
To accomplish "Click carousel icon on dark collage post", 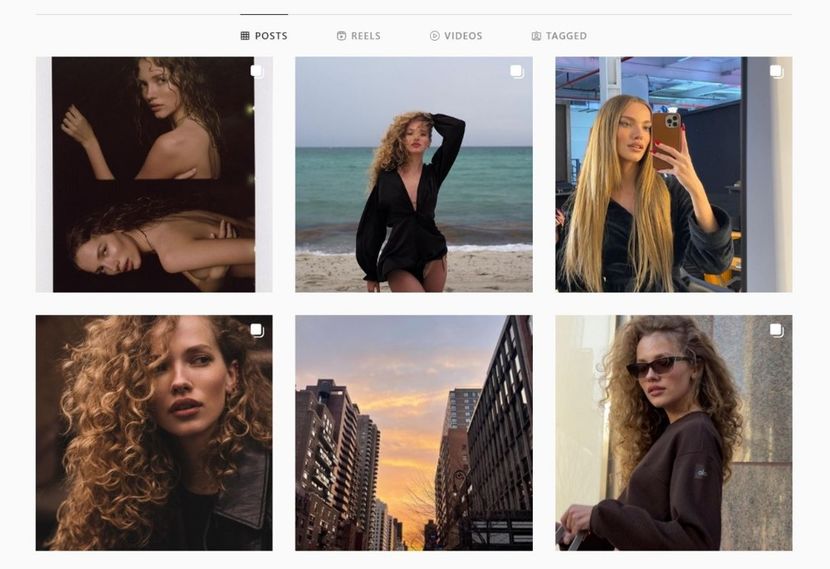I will pyautogui.click(x=256, y=71).
